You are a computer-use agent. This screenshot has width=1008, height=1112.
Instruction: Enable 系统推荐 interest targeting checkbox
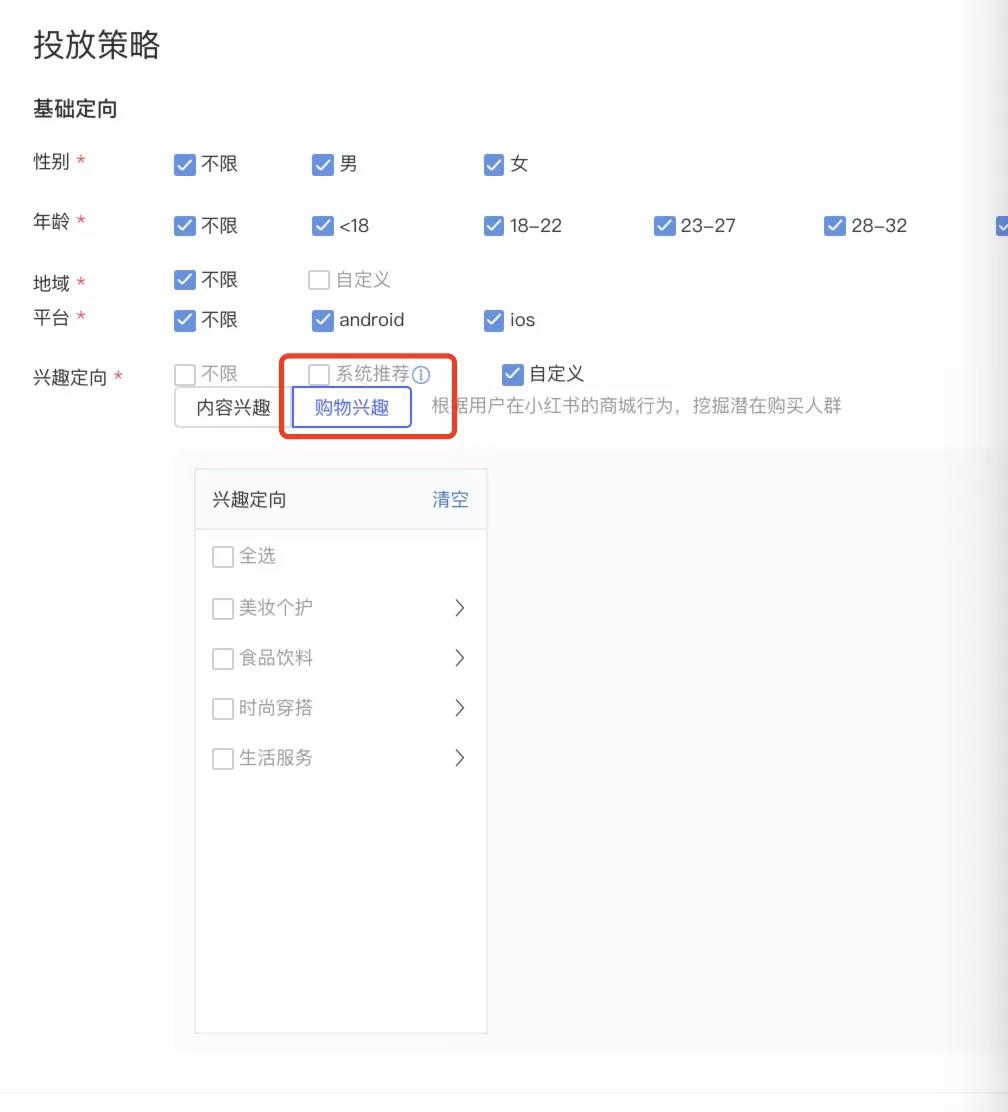319,375
